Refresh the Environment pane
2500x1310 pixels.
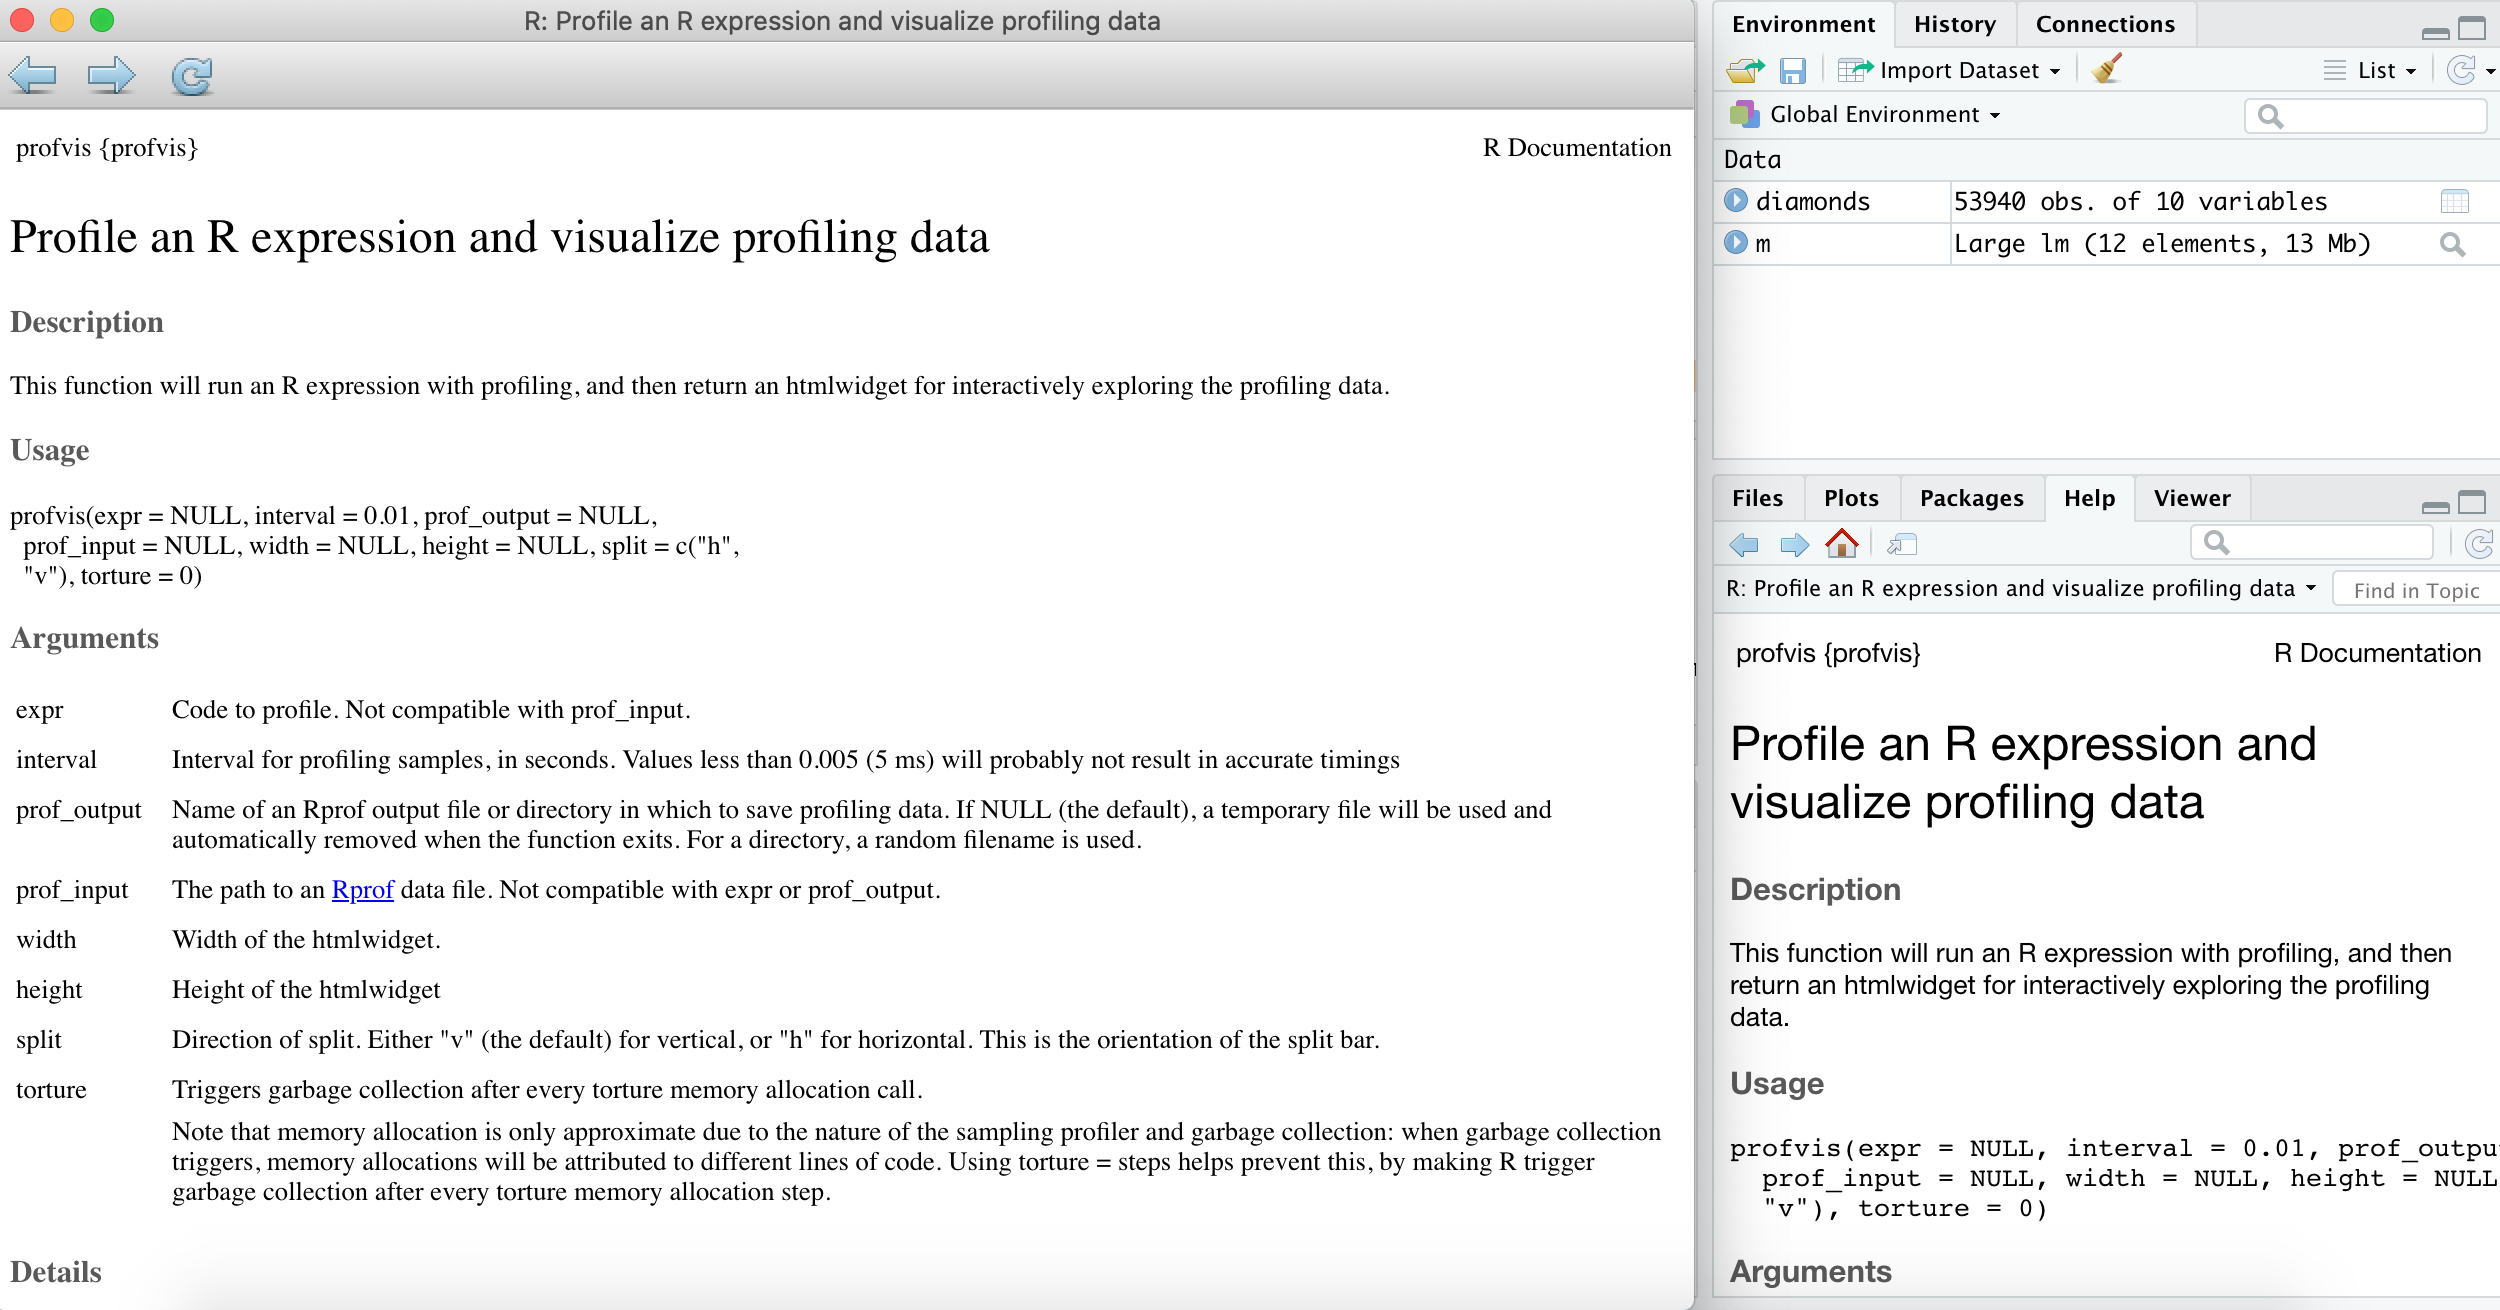coord(2461,70)
